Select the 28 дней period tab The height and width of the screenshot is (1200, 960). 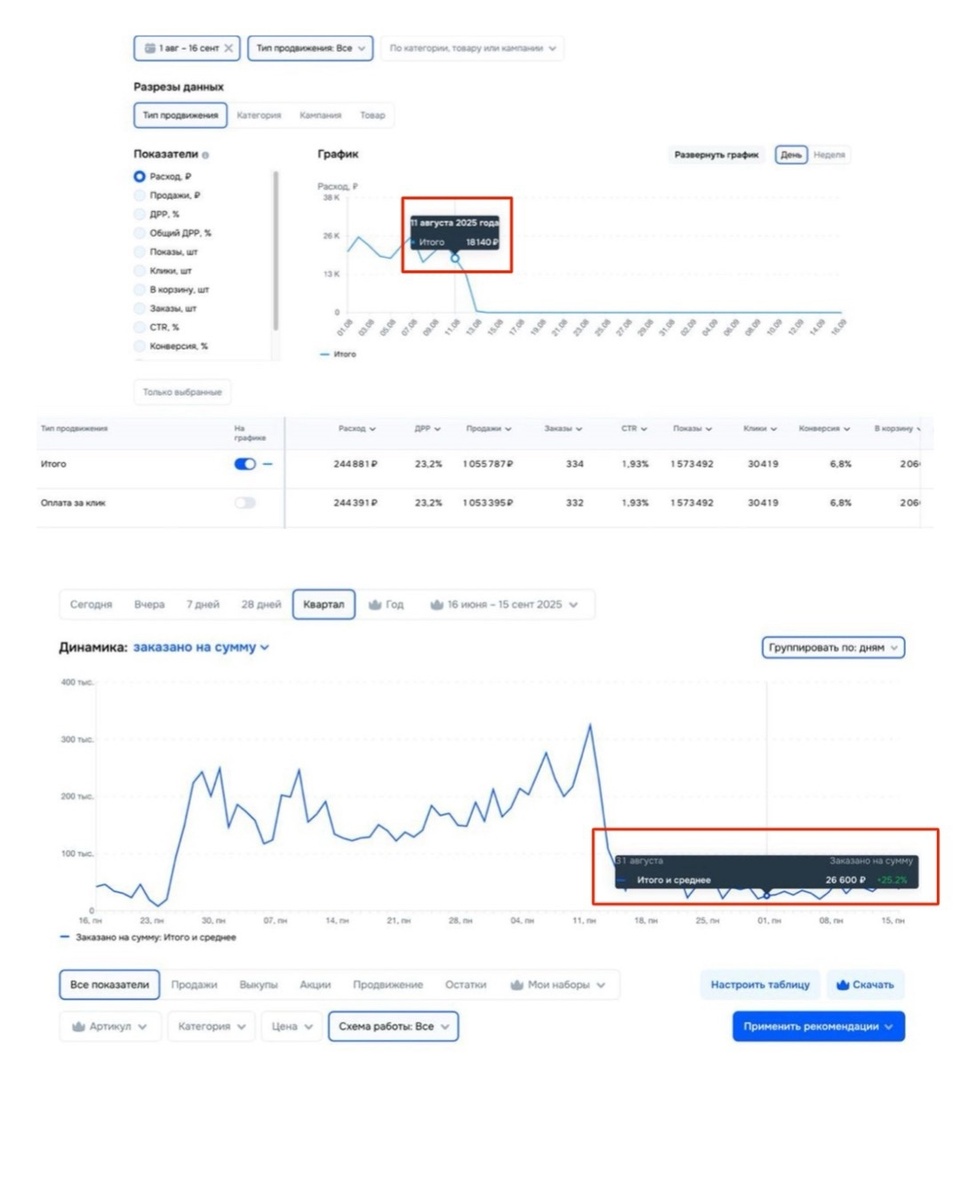pyautogui.click(x=261, y=605)
